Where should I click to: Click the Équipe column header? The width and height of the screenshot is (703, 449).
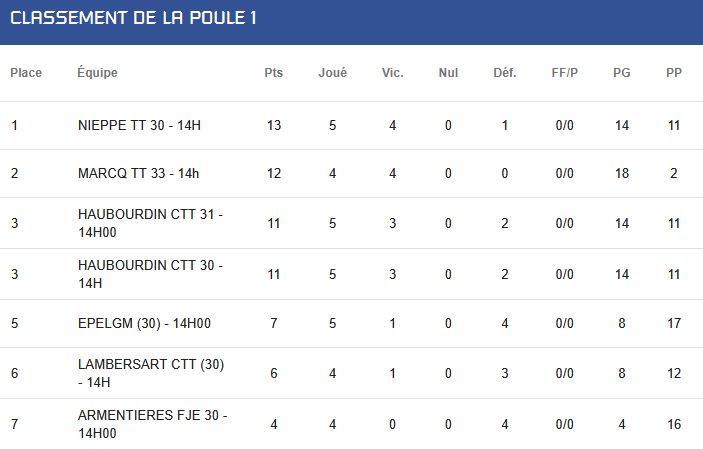pyautogui.click(x=97, y=72)
